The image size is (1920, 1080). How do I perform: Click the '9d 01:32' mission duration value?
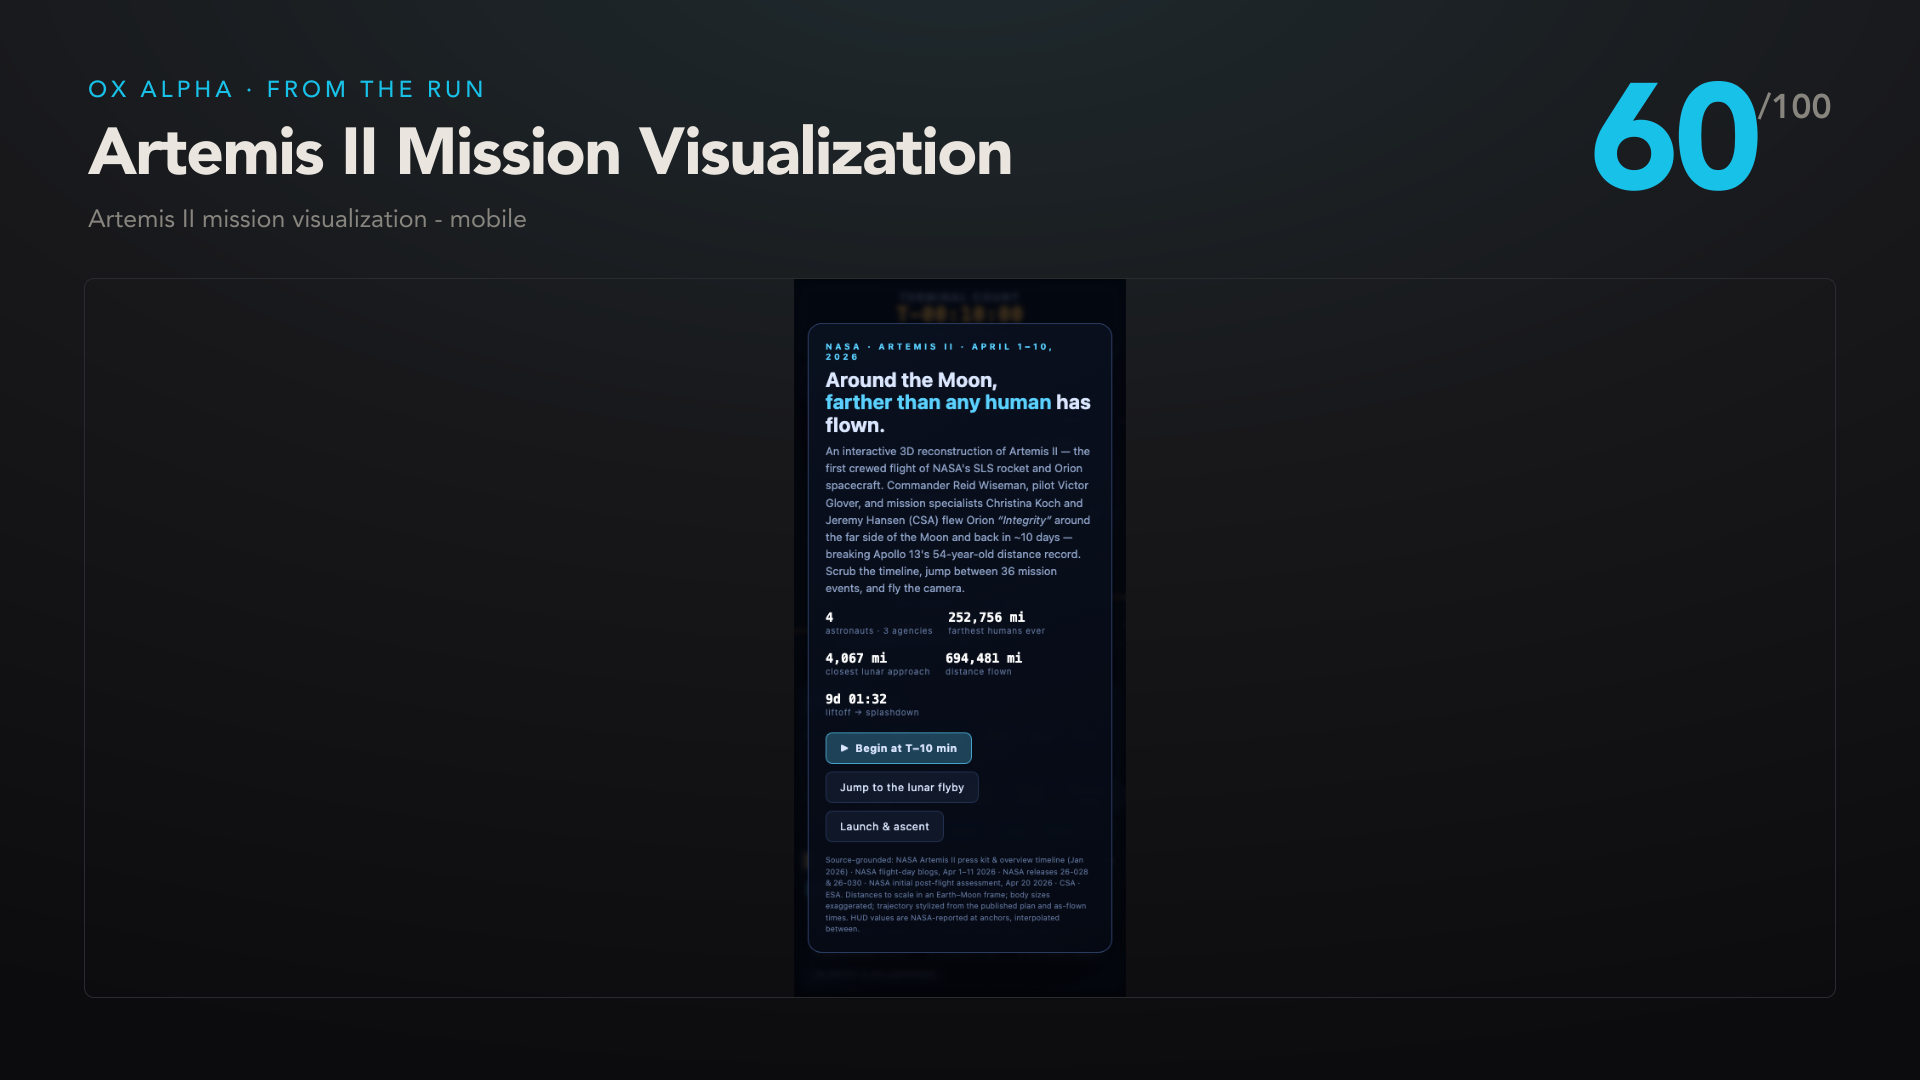[x=856, y=699]
